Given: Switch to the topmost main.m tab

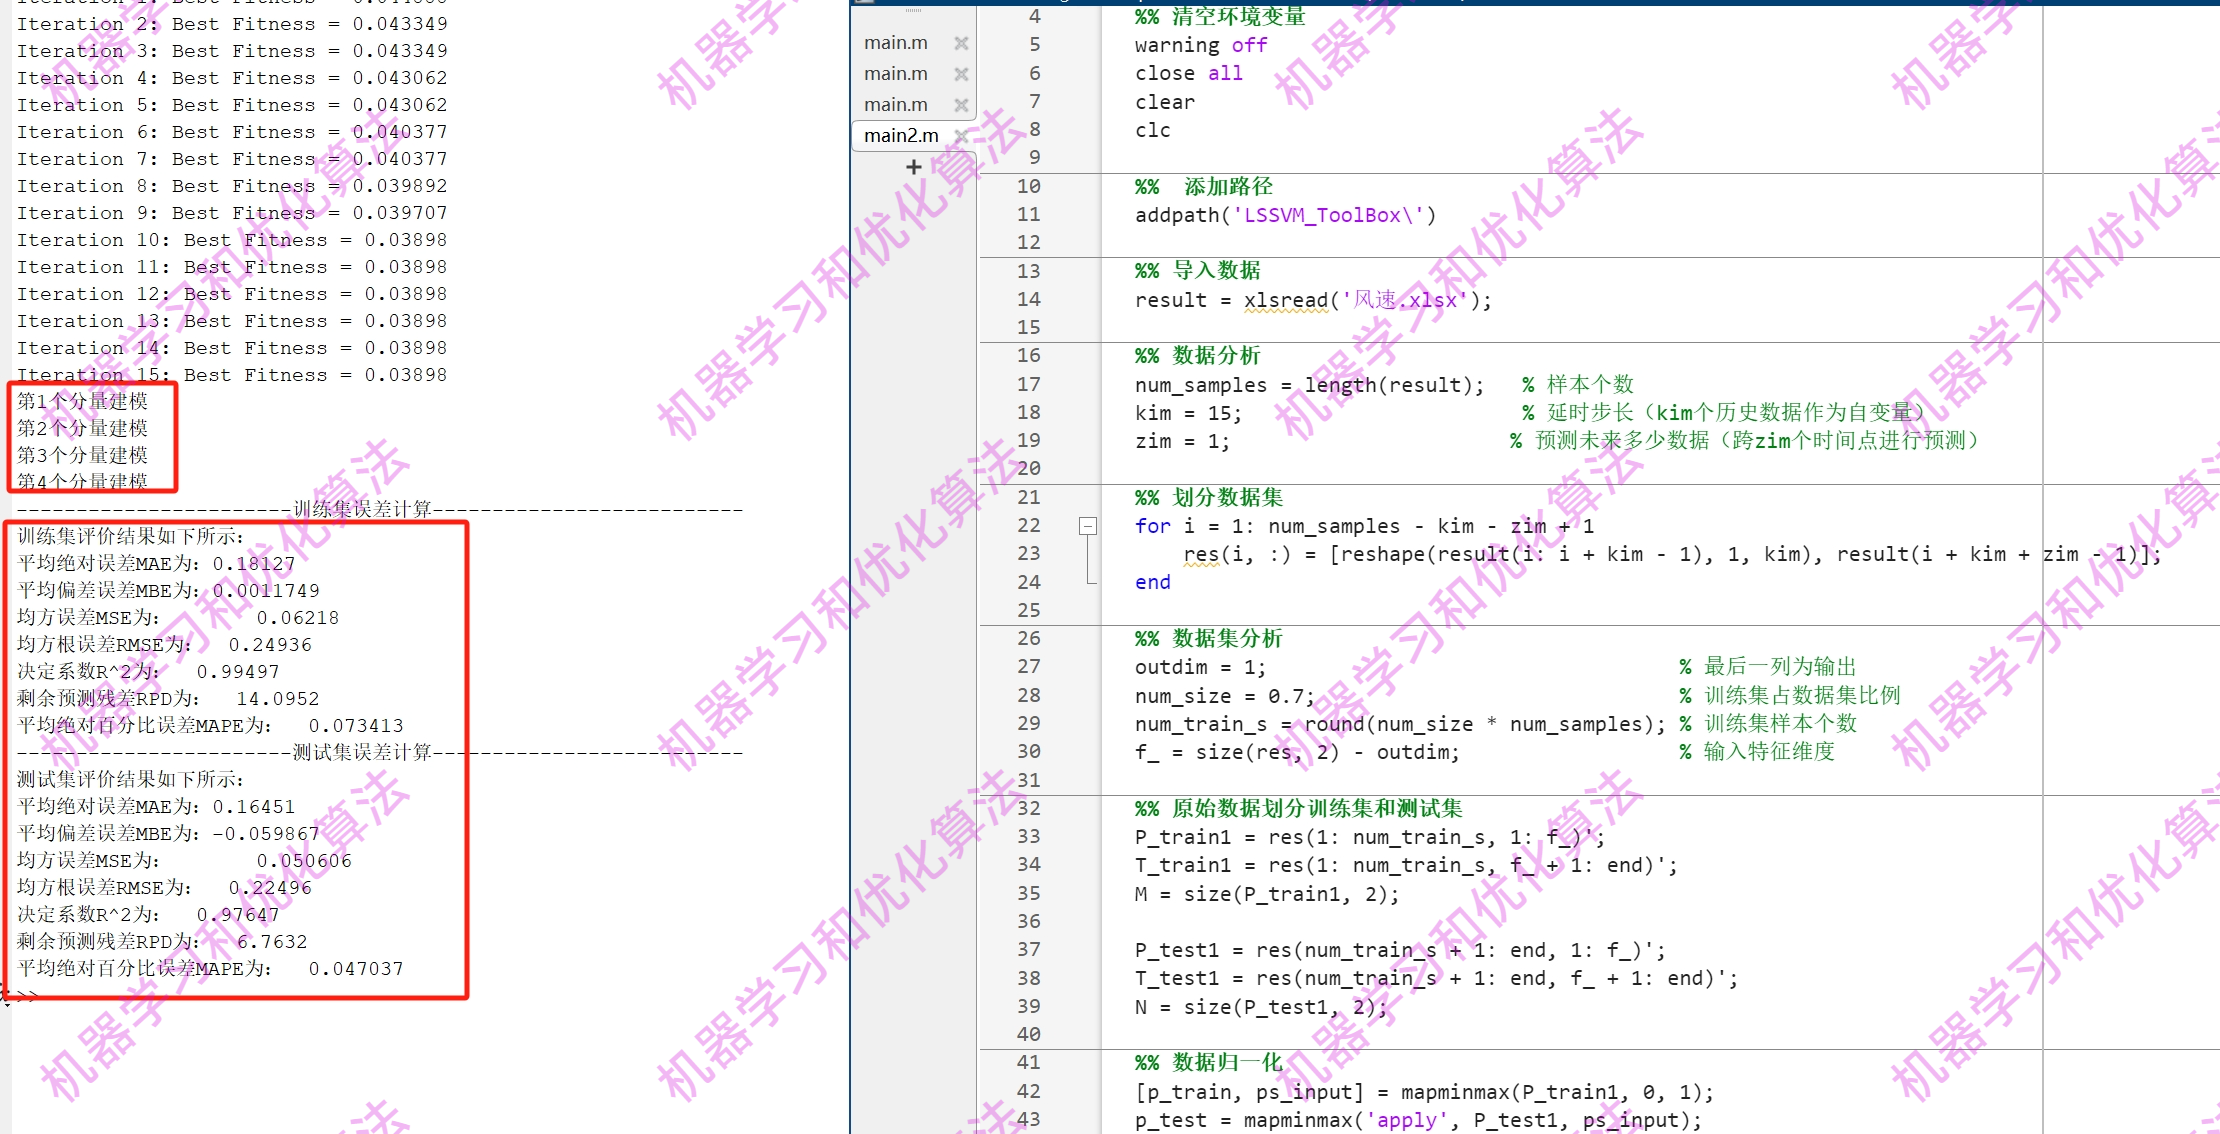Looking at the screenshot, I should point(896,43).
